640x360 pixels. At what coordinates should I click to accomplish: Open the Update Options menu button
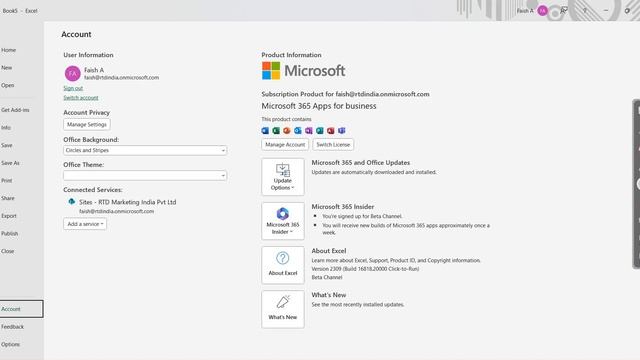point(283,177)
